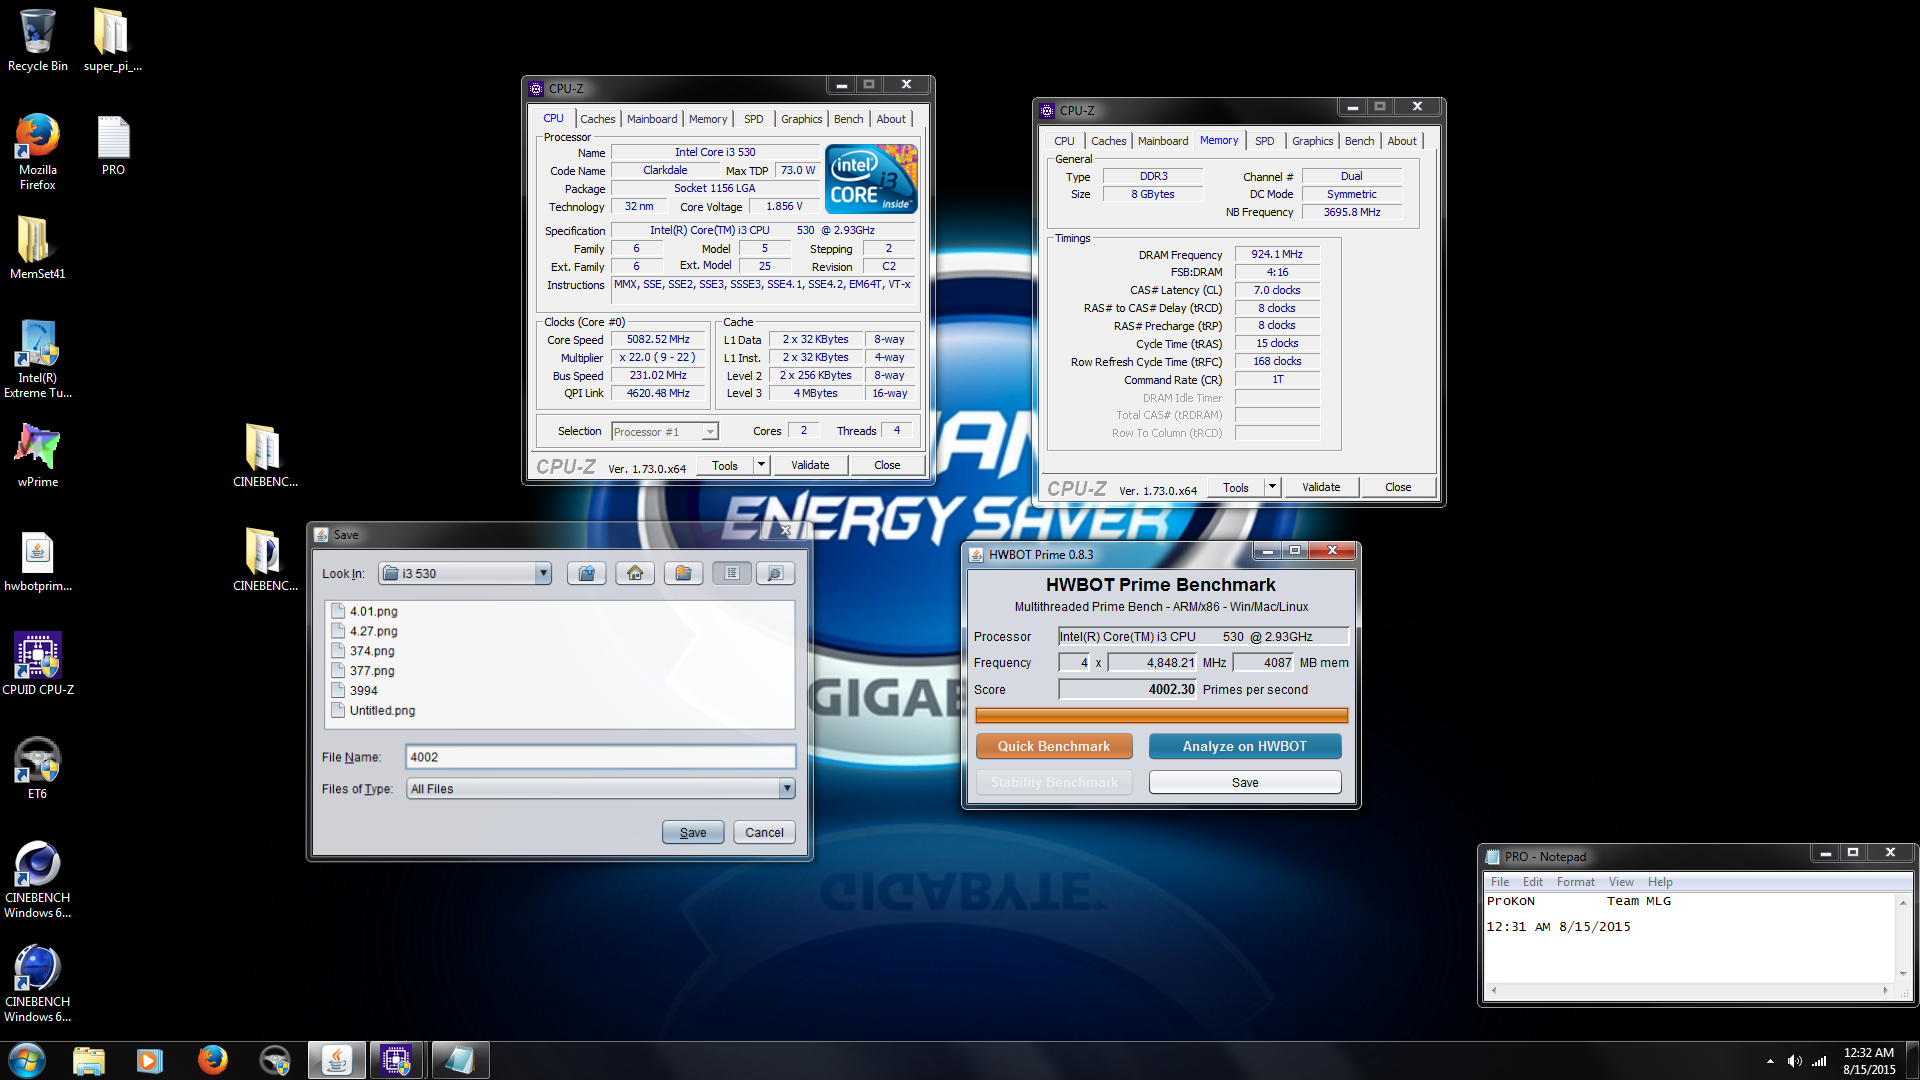Select 374.png in file list
This screenshot has width=1920, height=1080.
click(363, 651)
